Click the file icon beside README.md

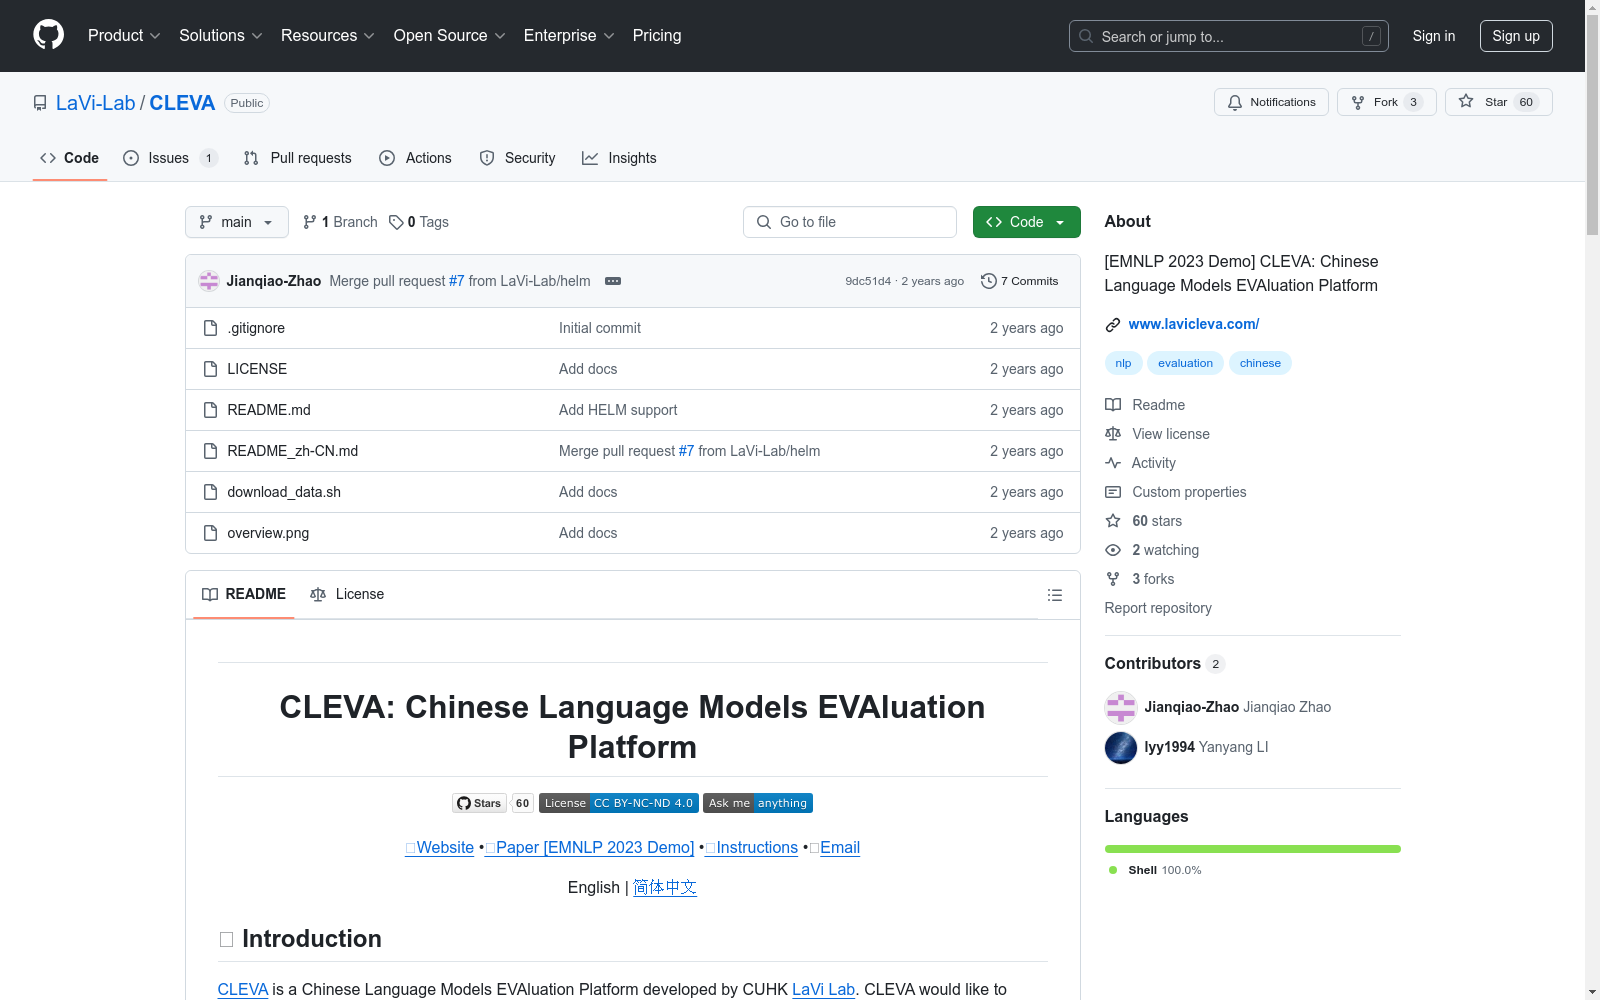[210, 410]
